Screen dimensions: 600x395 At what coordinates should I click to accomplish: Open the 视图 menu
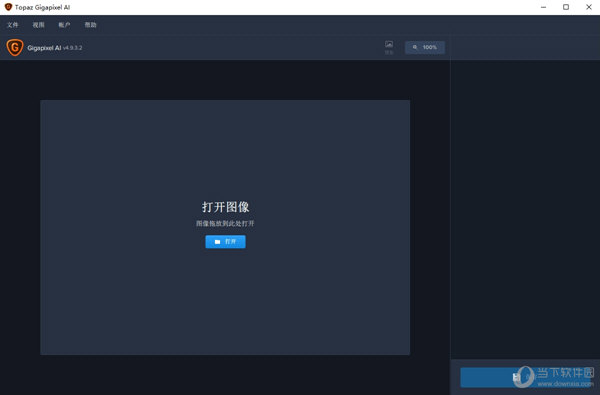(x=38, y=25)
